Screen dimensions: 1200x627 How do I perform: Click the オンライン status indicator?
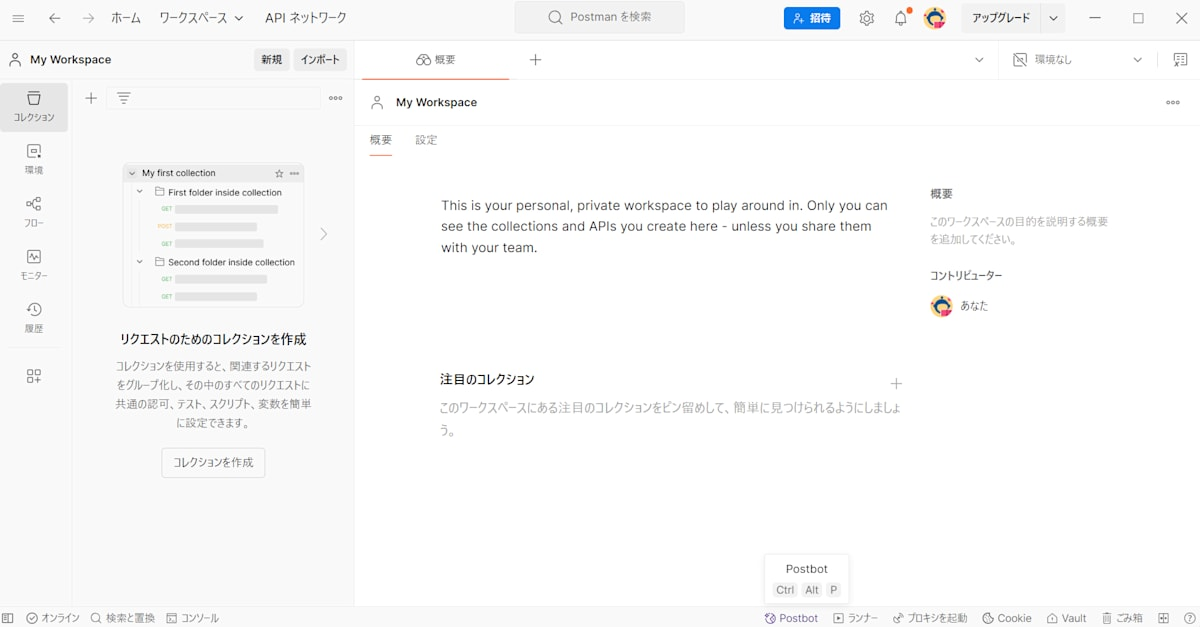point(53,618)
